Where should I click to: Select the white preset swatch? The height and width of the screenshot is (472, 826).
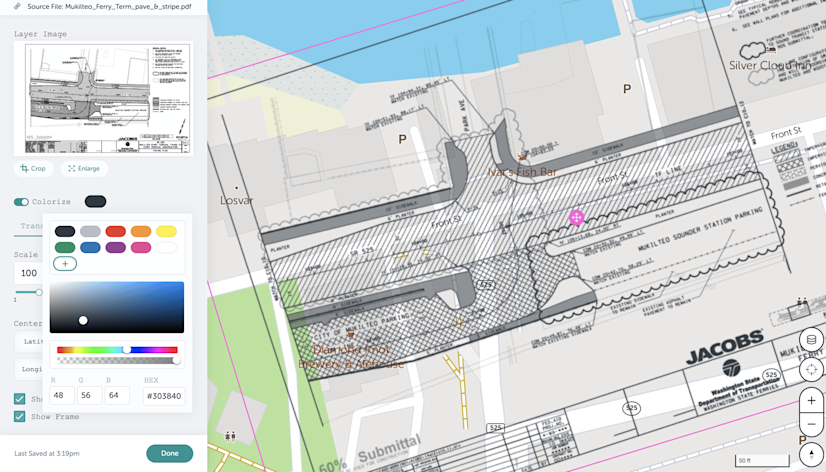(x=166, y=248)
